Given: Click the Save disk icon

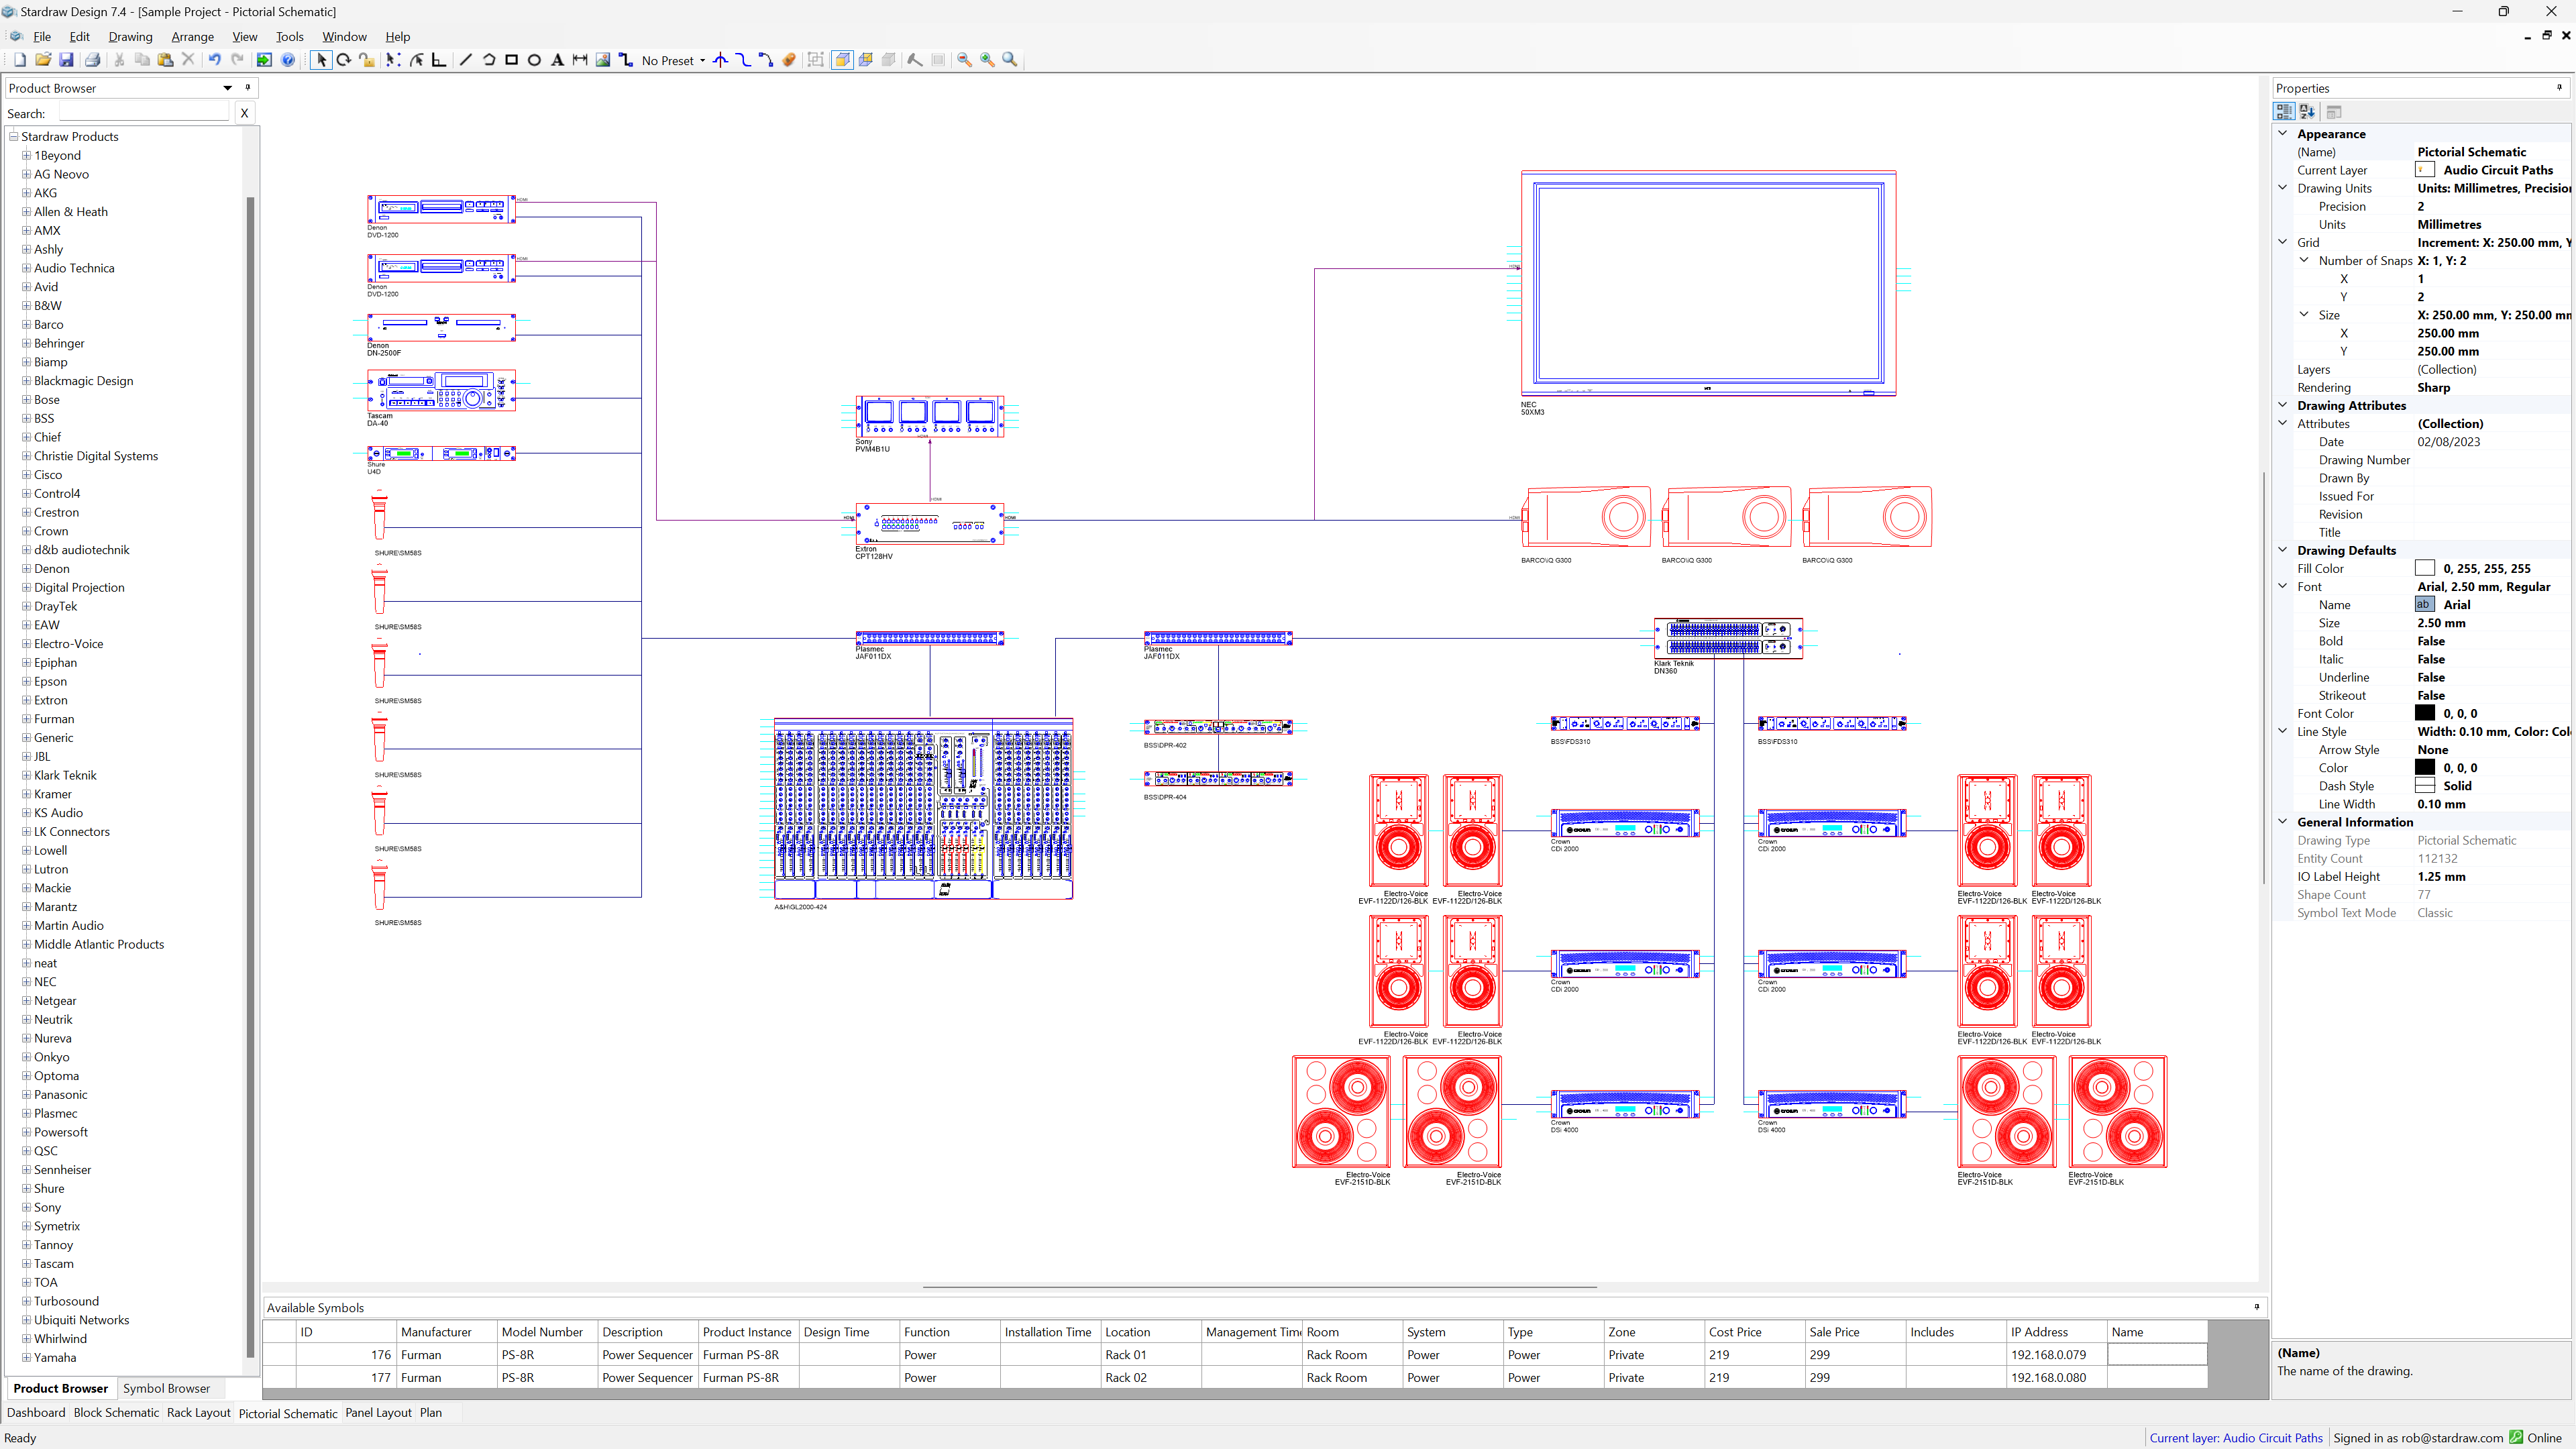Looking at the screenshot, I should (x=66, y=60).
